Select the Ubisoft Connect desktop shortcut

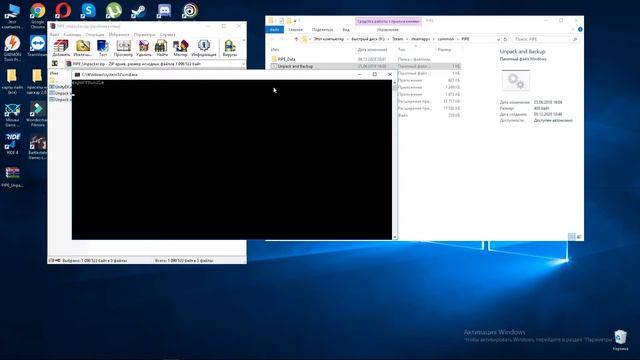(190, 11)
